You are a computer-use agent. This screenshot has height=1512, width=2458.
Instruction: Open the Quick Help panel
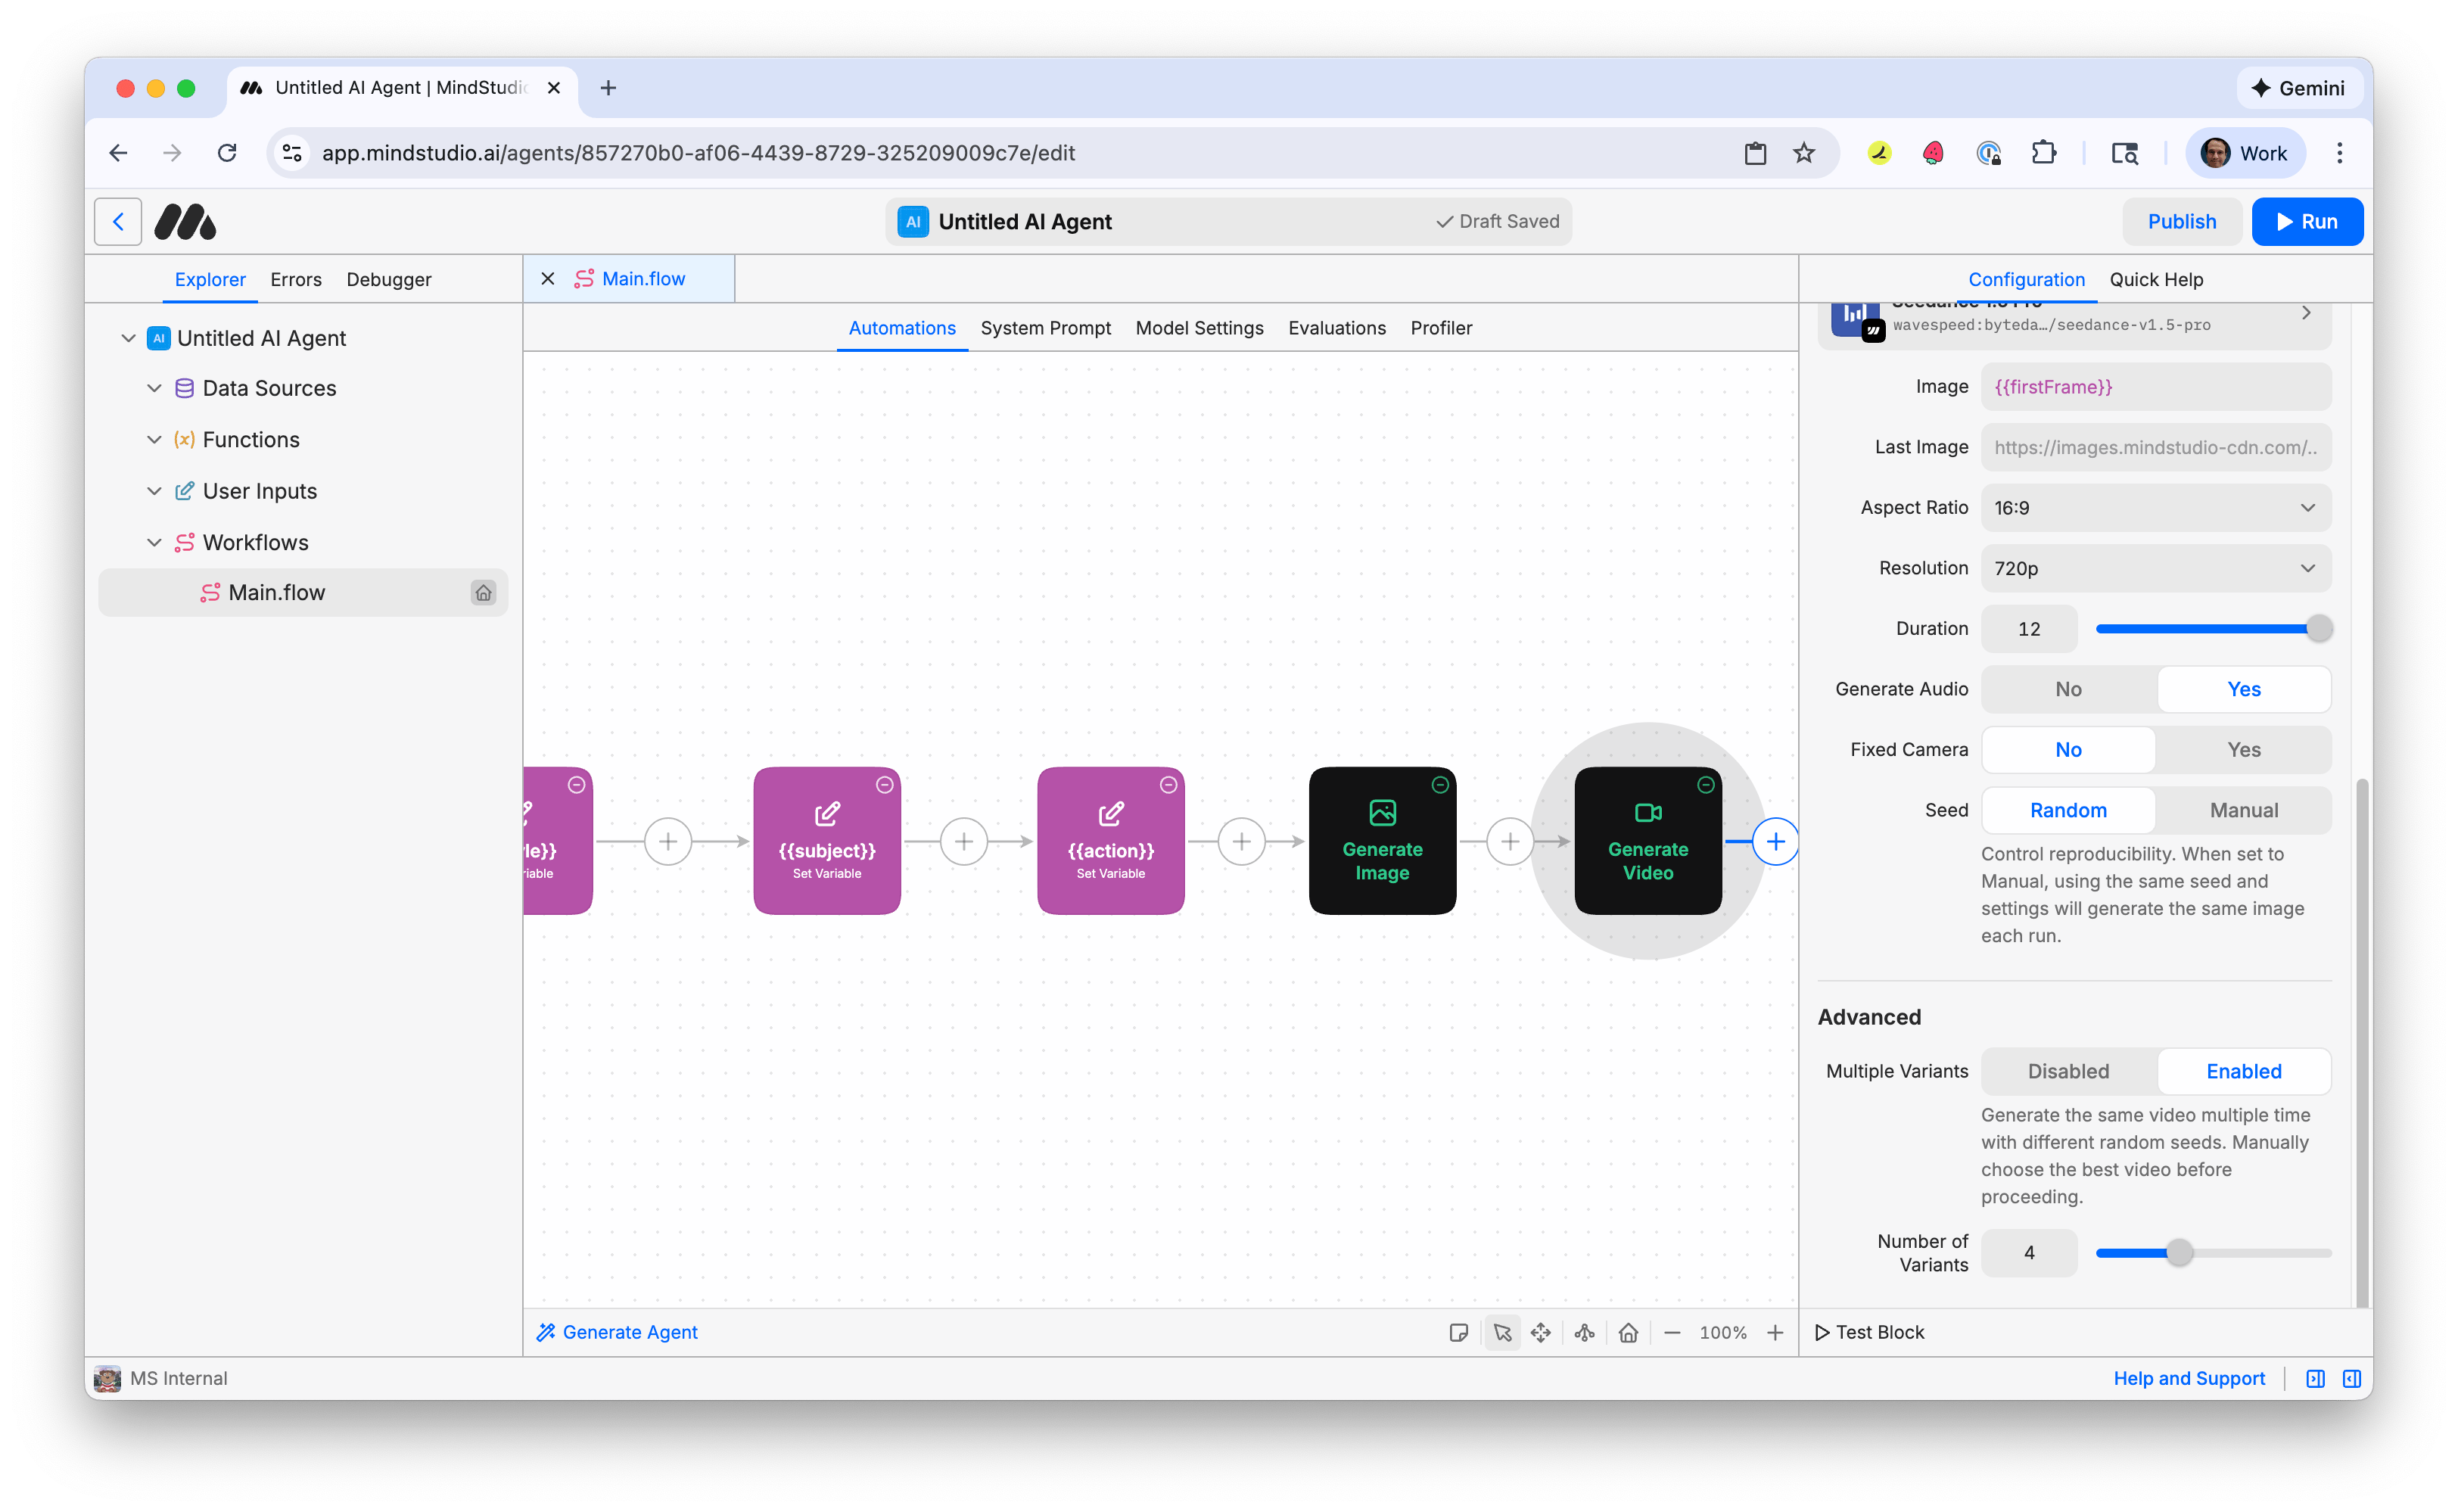2155,279
